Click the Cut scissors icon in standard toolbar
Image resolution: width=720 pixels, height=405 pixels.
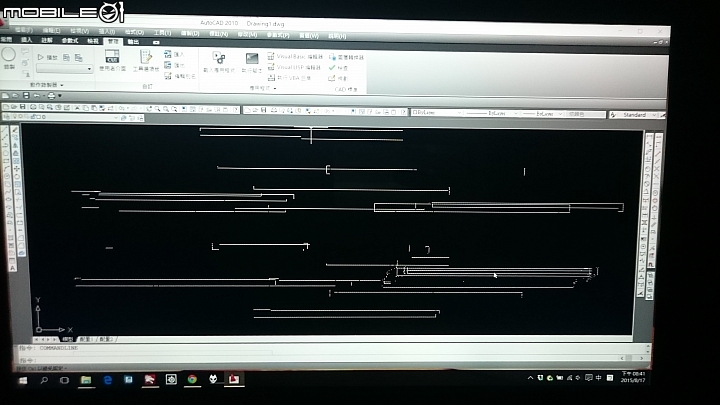click(77, 108)
